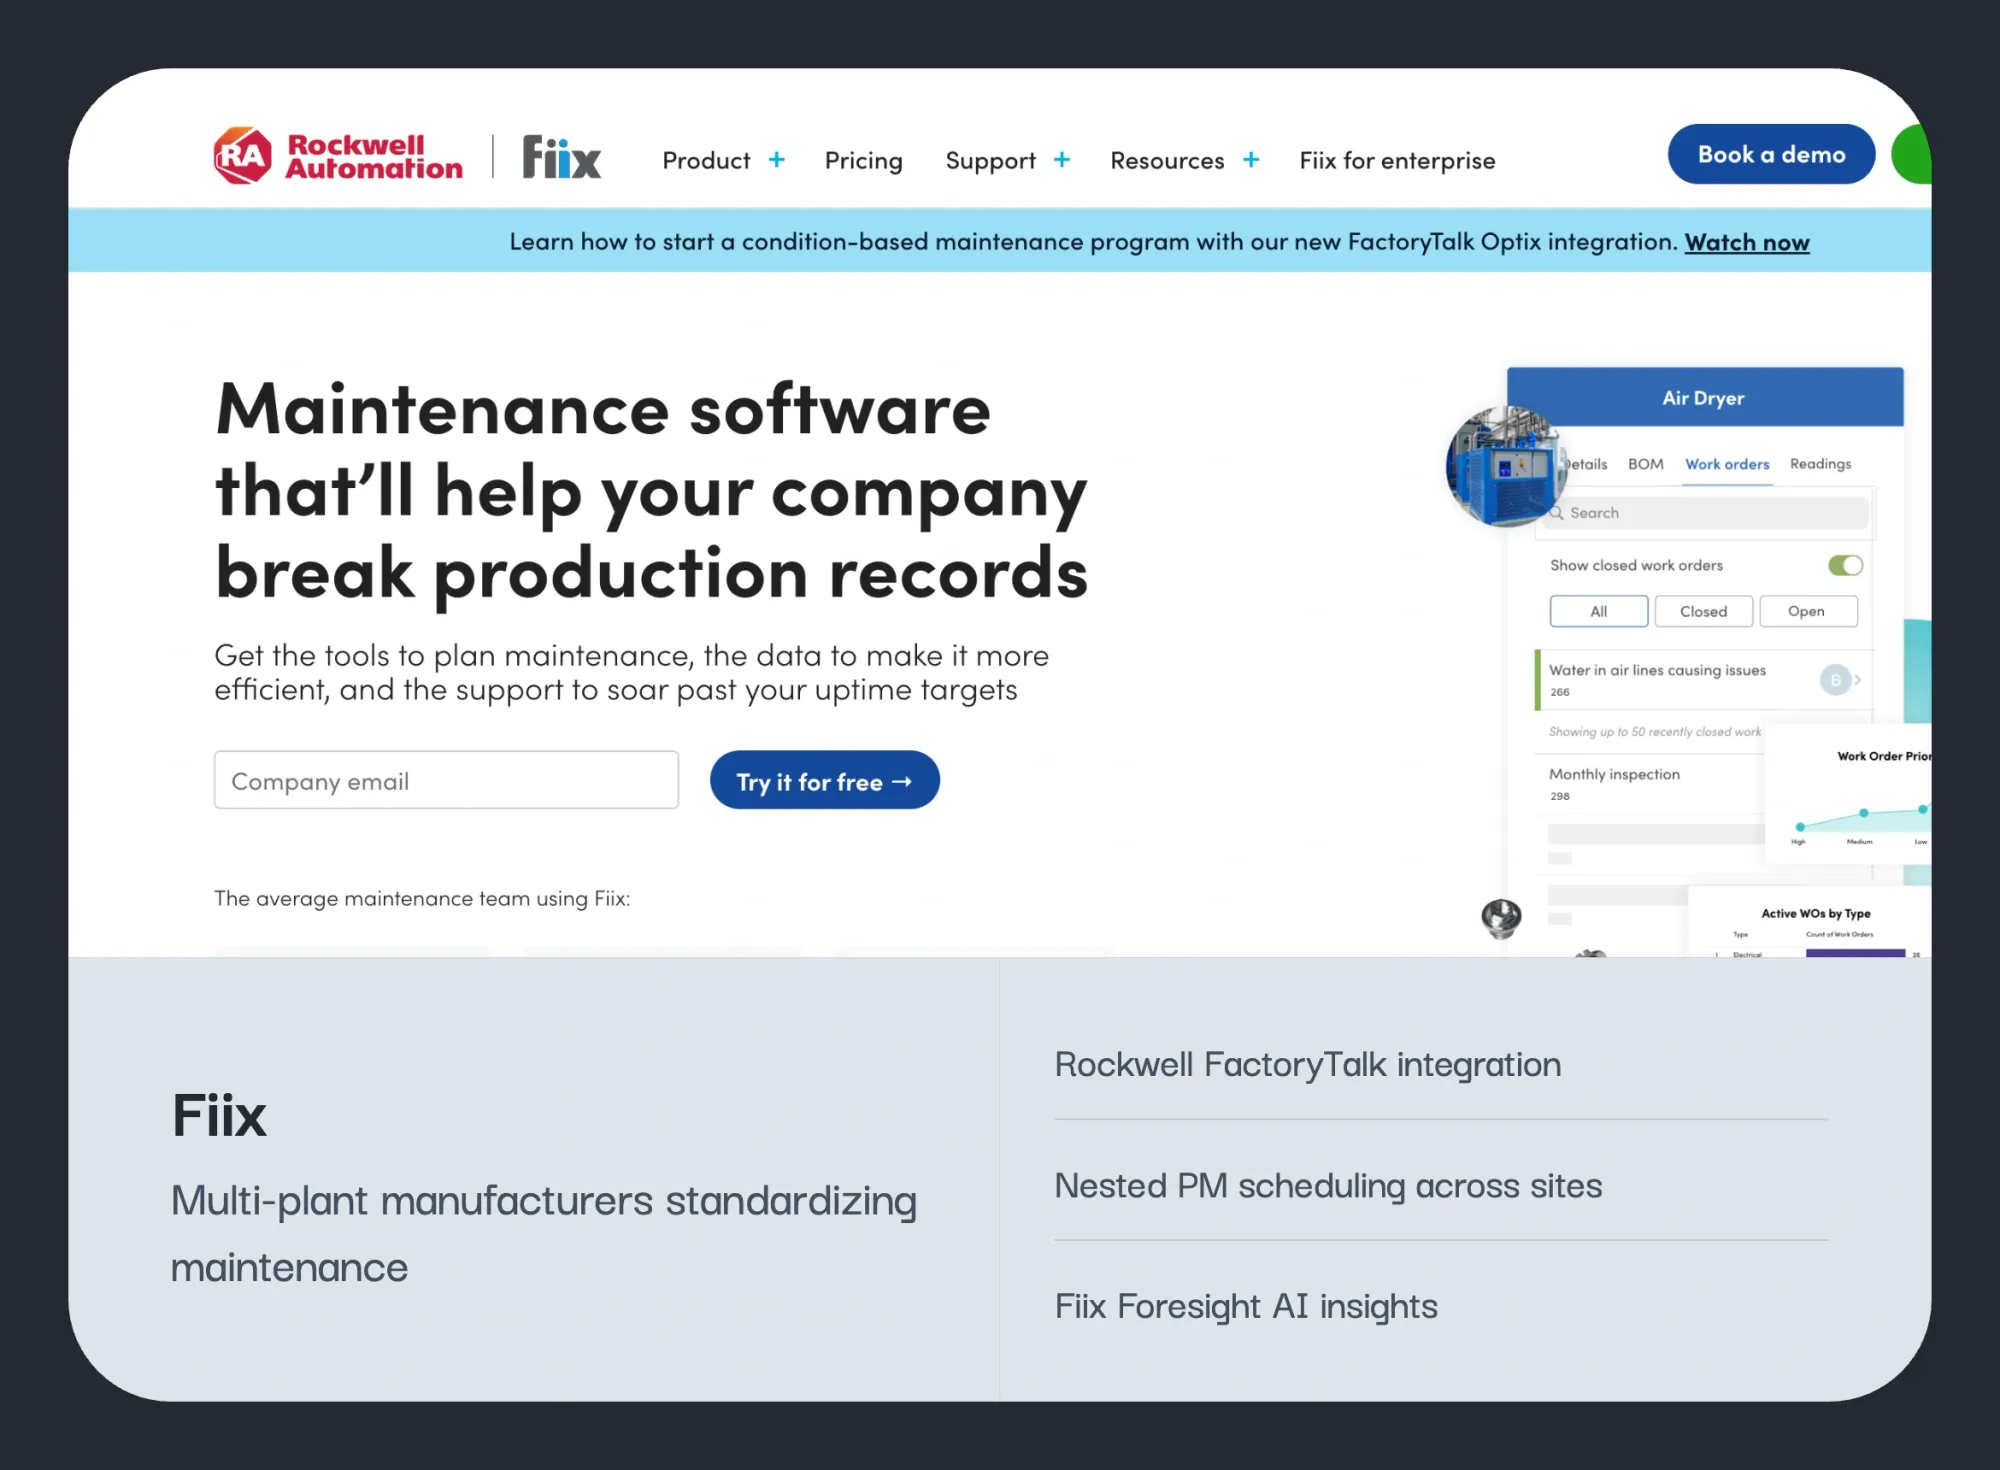Screen dimensions: 2000x1470
Task: Expand the Support menu plus icon
Action: 1062,160
